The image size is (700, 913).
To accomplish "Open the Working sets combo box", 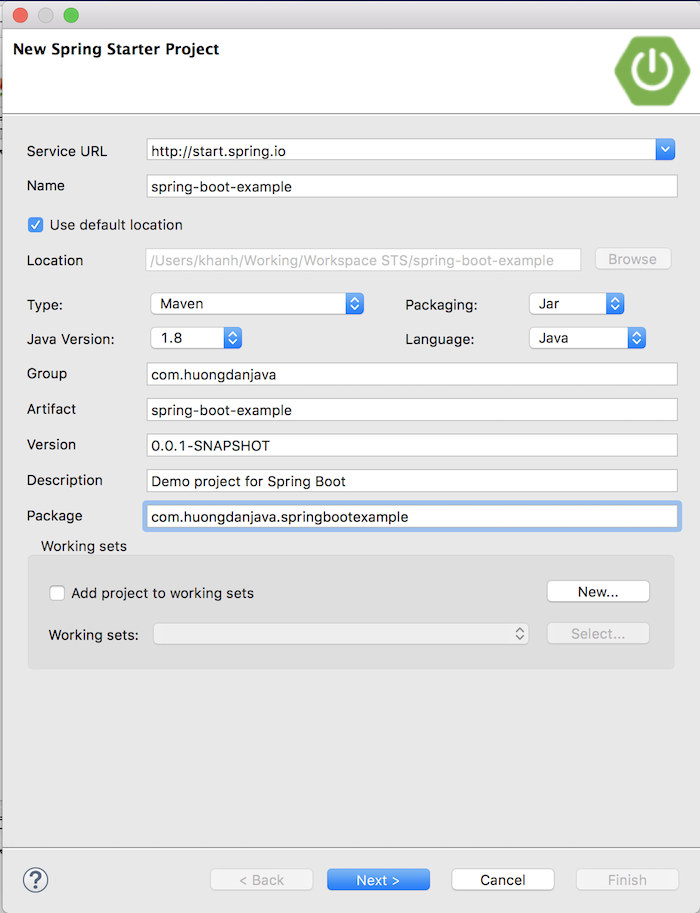I will [x=341, y=634].
